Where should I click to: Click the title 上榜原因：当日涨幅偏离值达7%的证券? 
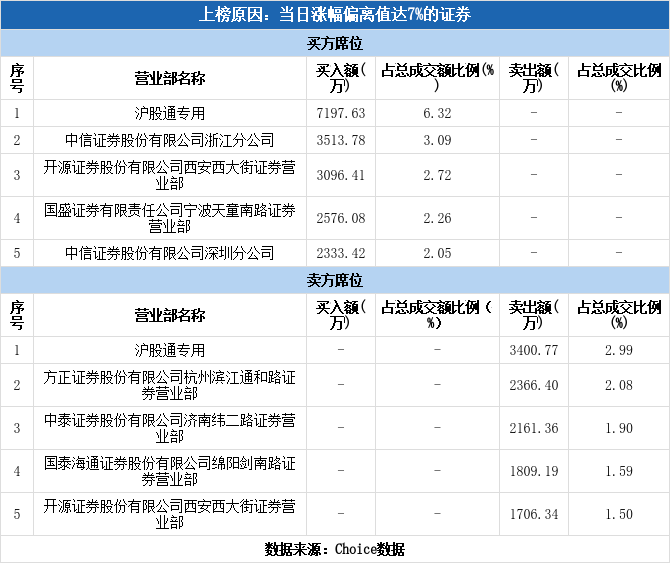point(335,15)
